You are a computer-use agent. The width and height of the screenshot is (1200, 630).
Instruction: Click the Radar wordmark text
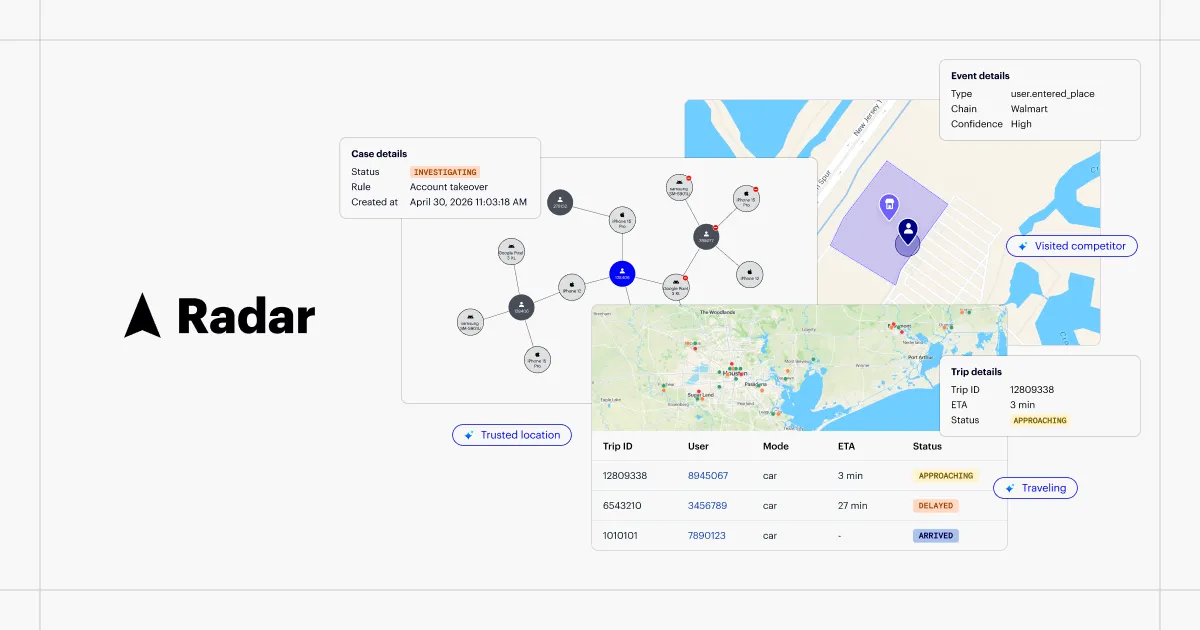pos(246,316)
